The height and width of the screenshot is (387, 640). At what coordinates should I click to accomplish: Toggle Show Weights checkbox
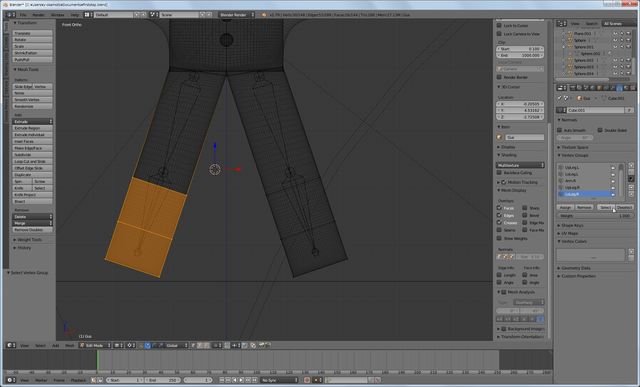point(499,238)
